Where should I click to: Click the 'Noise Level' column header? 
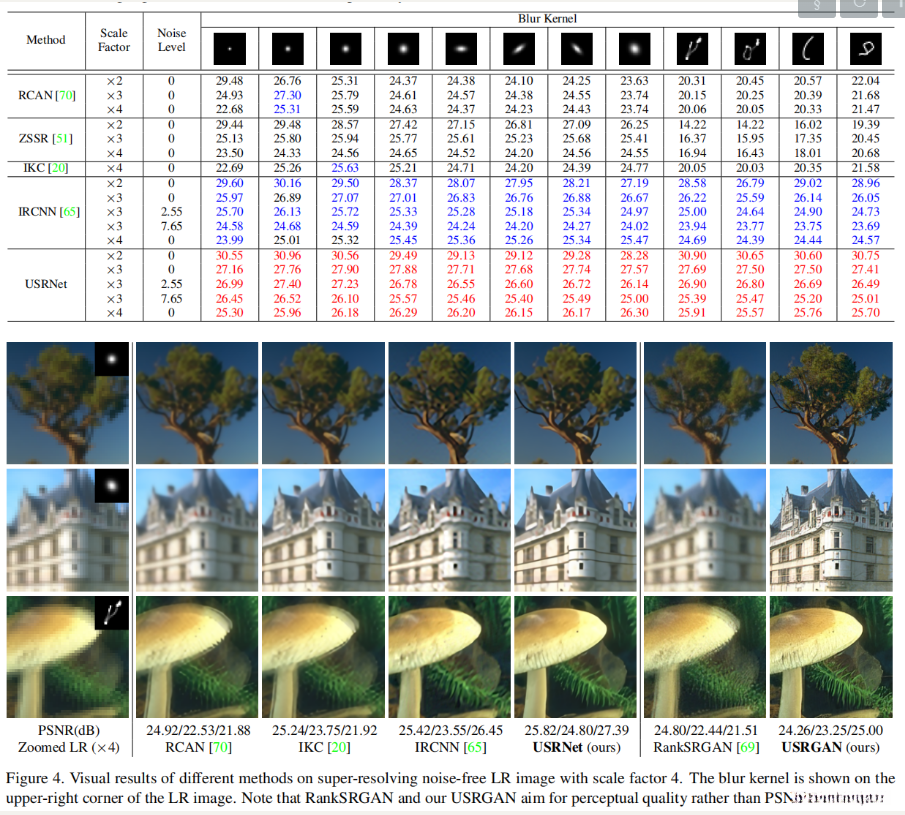click(x=171, y=40)
